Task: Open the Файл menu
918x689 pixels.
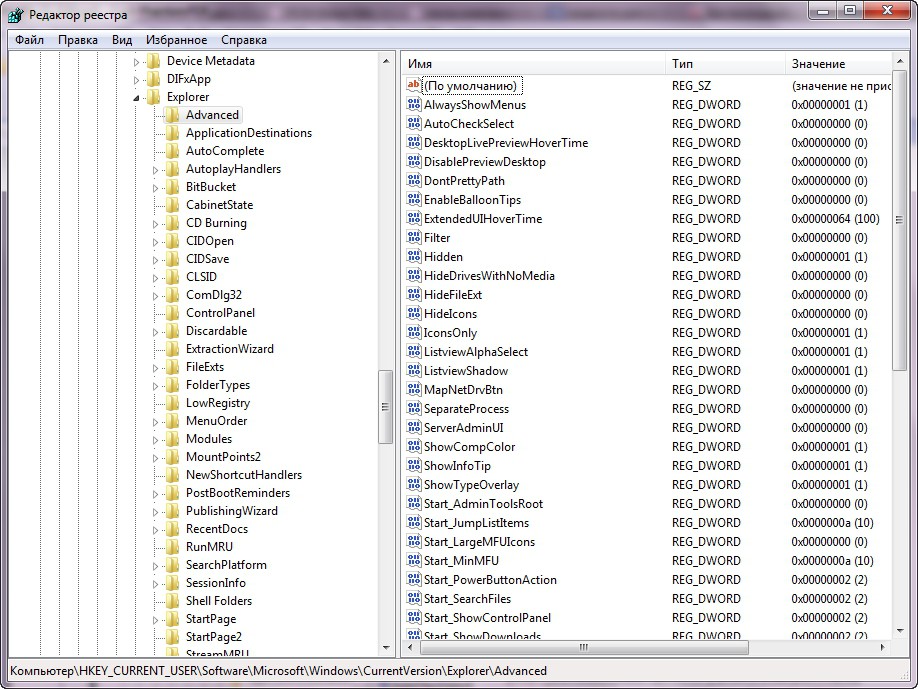Action: point(29,40)
